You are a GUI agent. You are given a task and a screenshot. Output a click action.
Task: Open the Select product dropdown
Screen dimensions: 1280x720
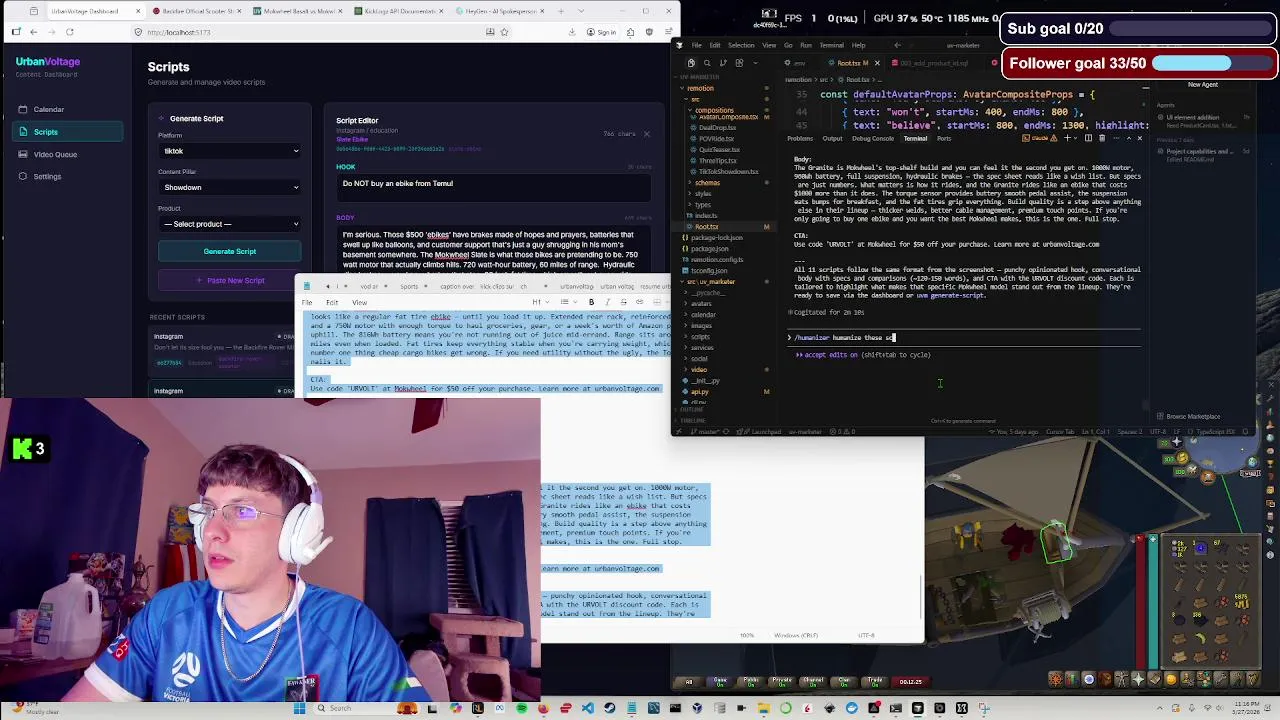click(230, 224)
